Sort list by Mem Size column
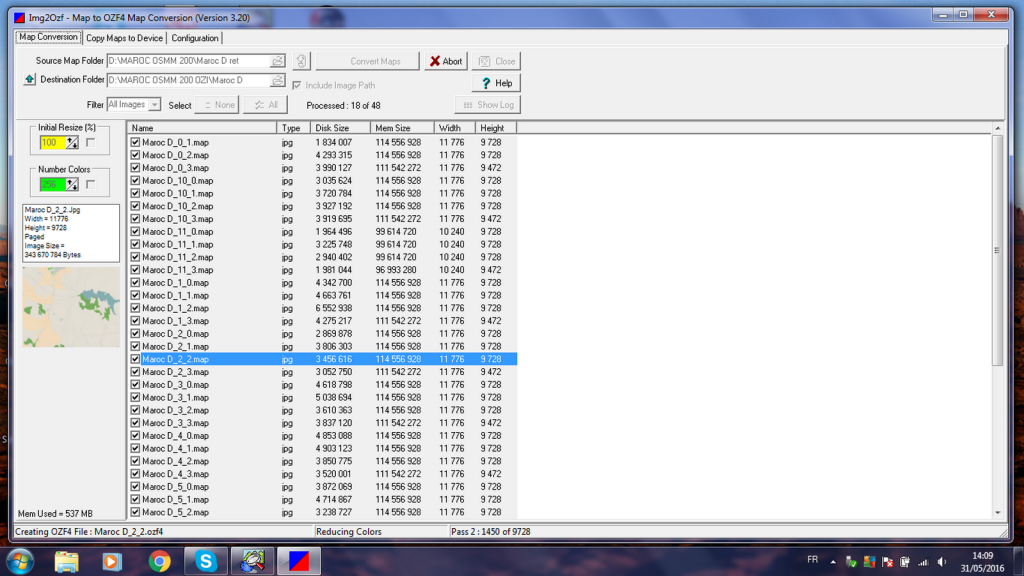 pyautogui.click(x=402, y=128)
